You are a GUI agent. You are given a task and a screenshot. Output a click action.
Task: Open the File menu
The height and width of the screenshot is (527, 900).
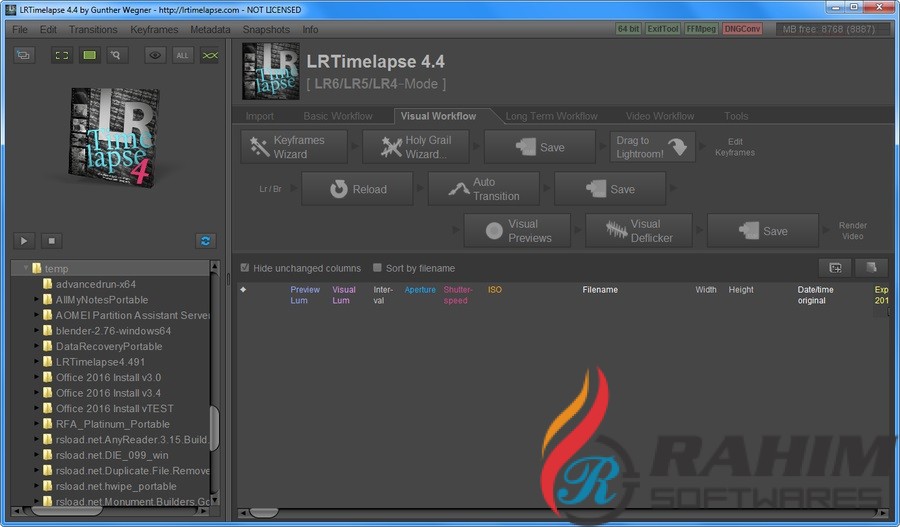coord(20,29)
